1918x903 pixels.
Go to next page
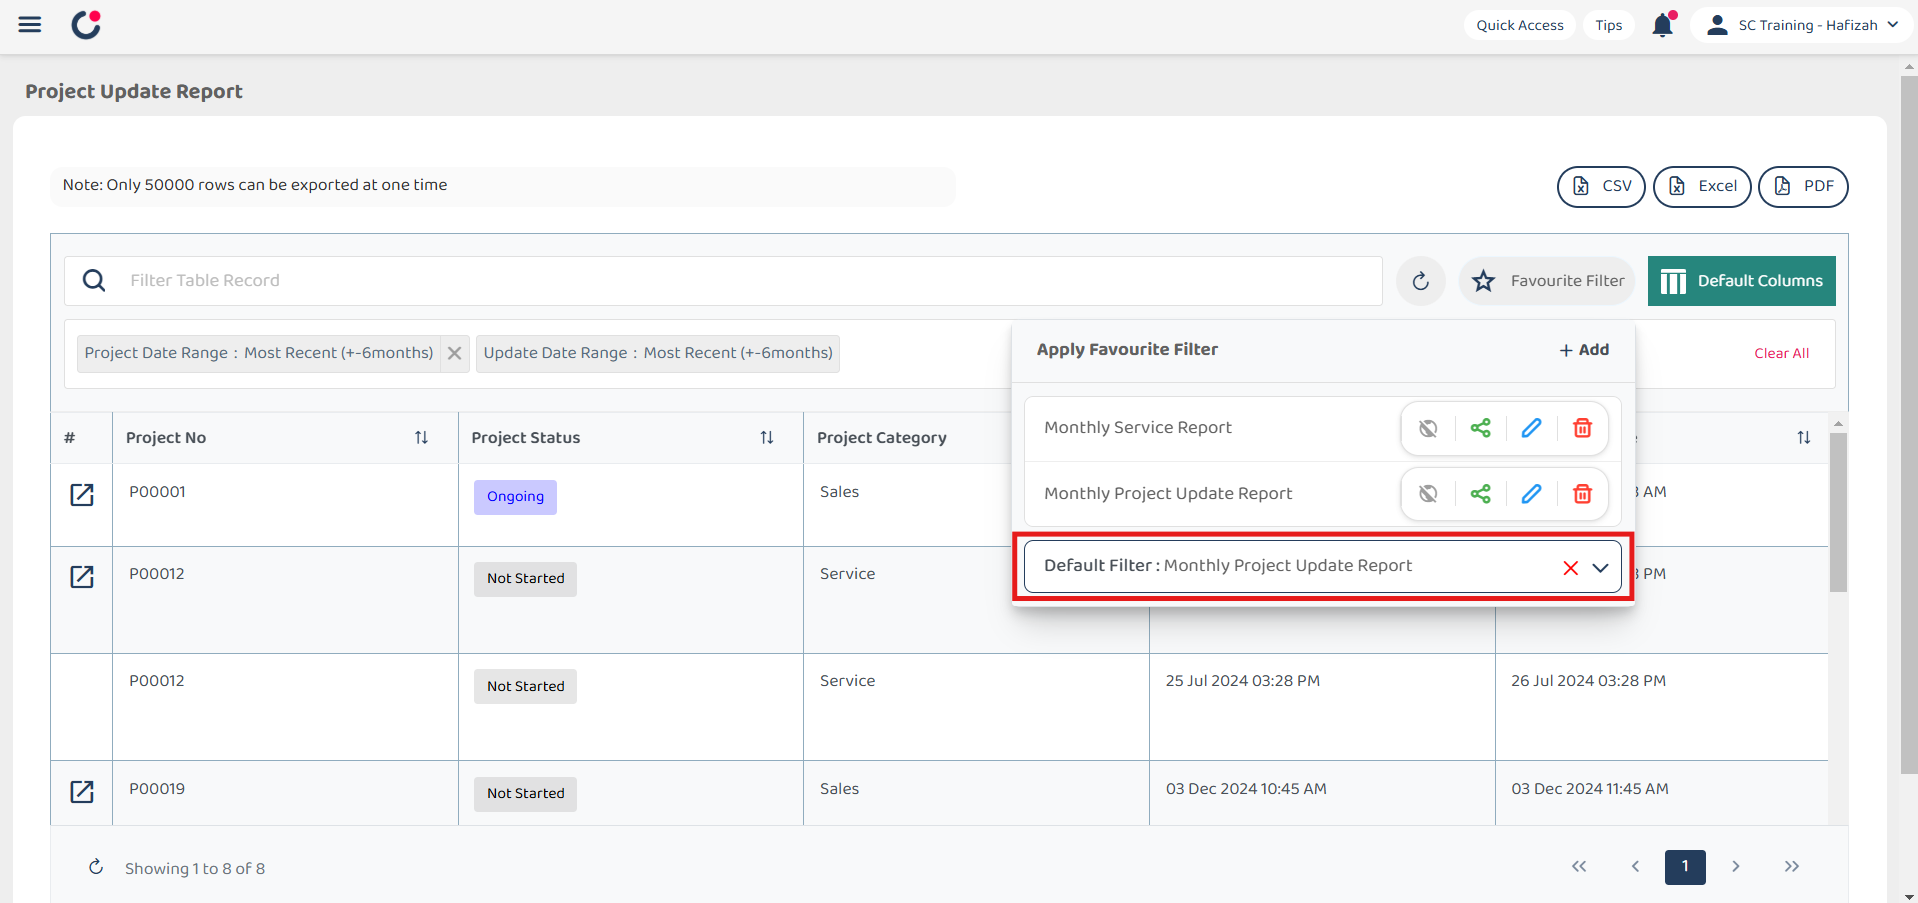(1736, 867)
